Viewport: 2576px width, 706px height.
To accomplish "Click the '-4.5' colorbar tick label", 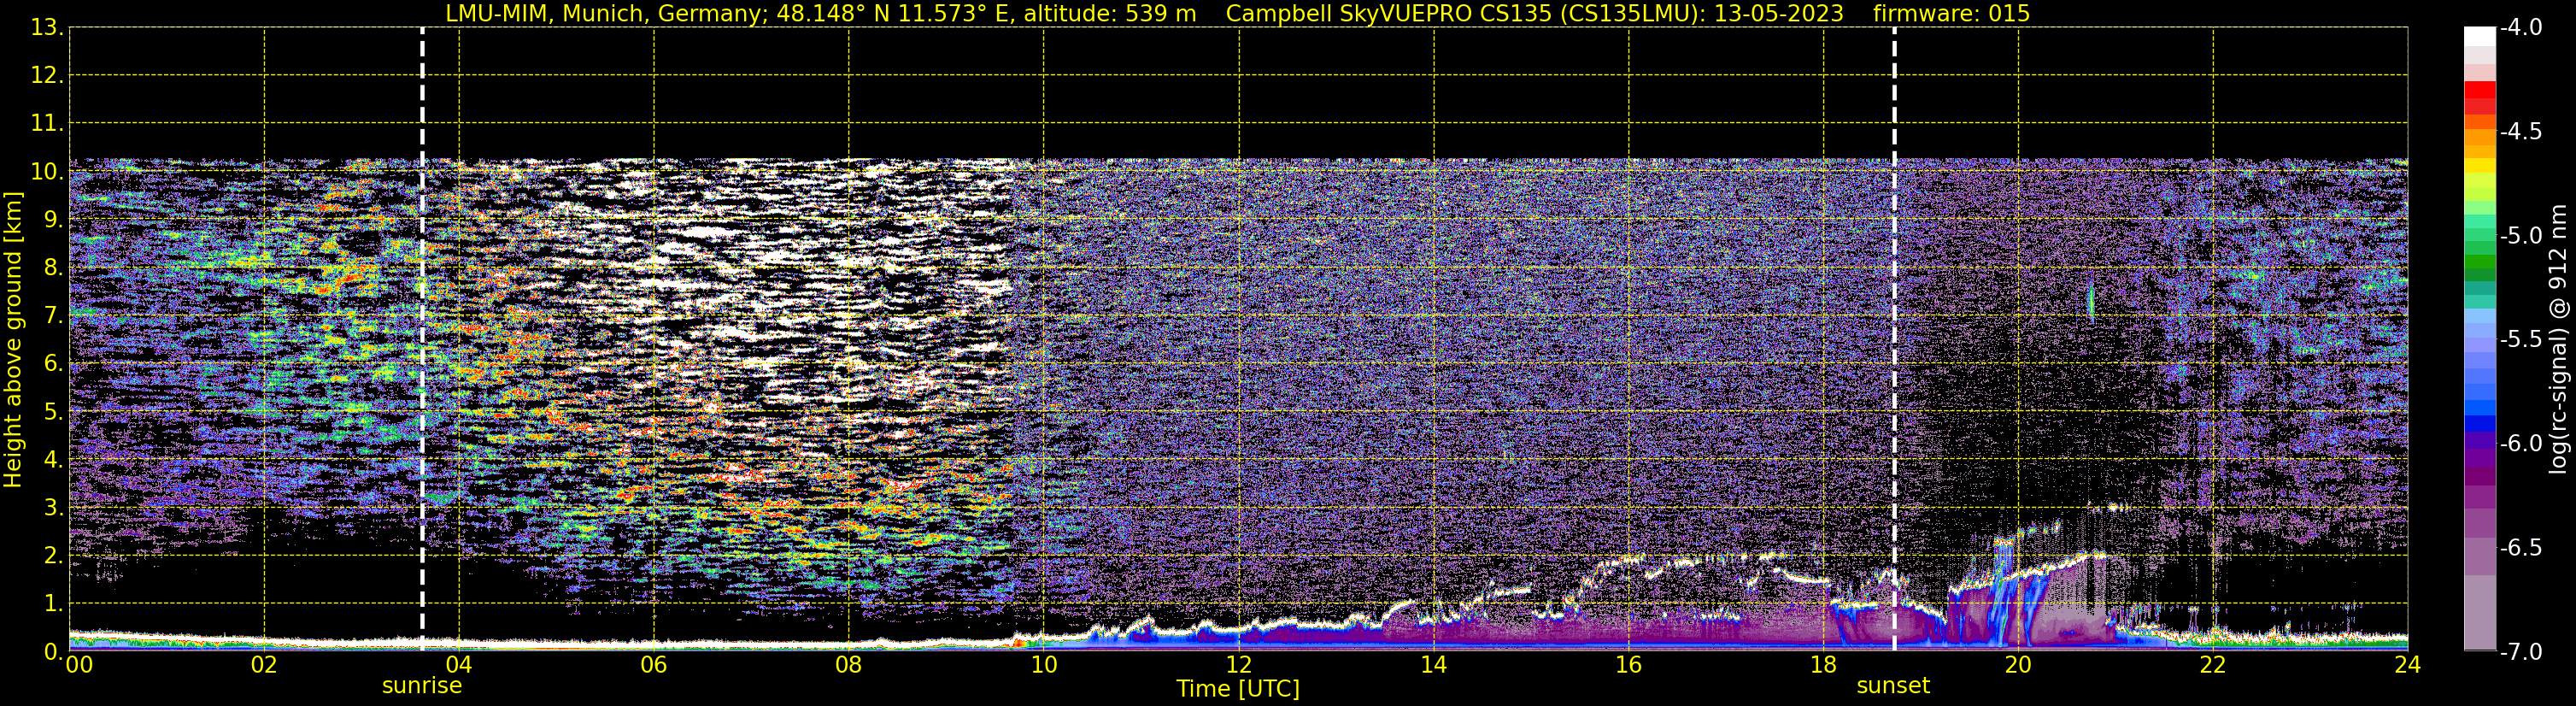I will [x=2520, y=132].
